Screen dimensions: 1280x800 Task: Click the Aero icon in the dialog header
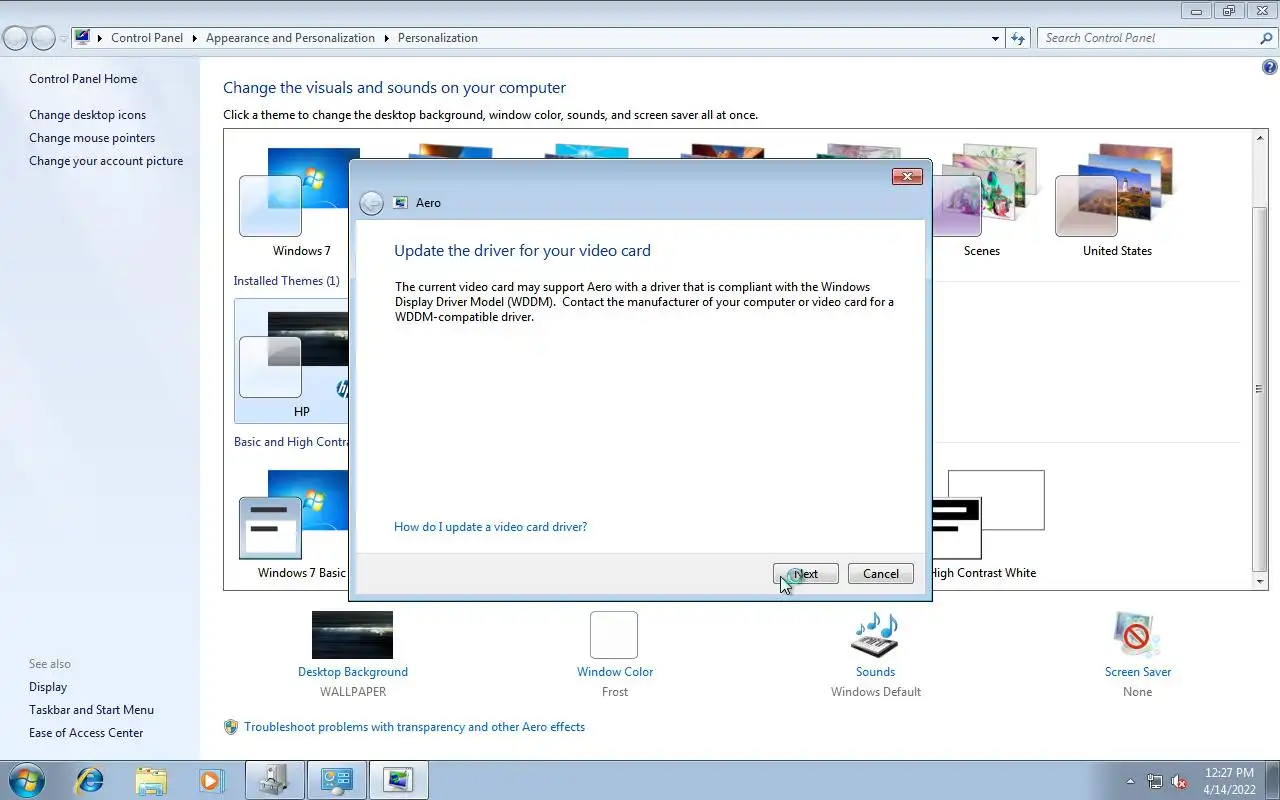400,203
